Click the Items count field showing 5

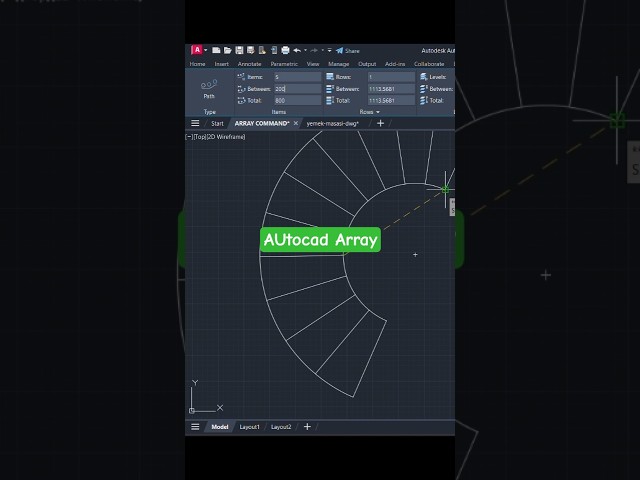click(298, 77)
